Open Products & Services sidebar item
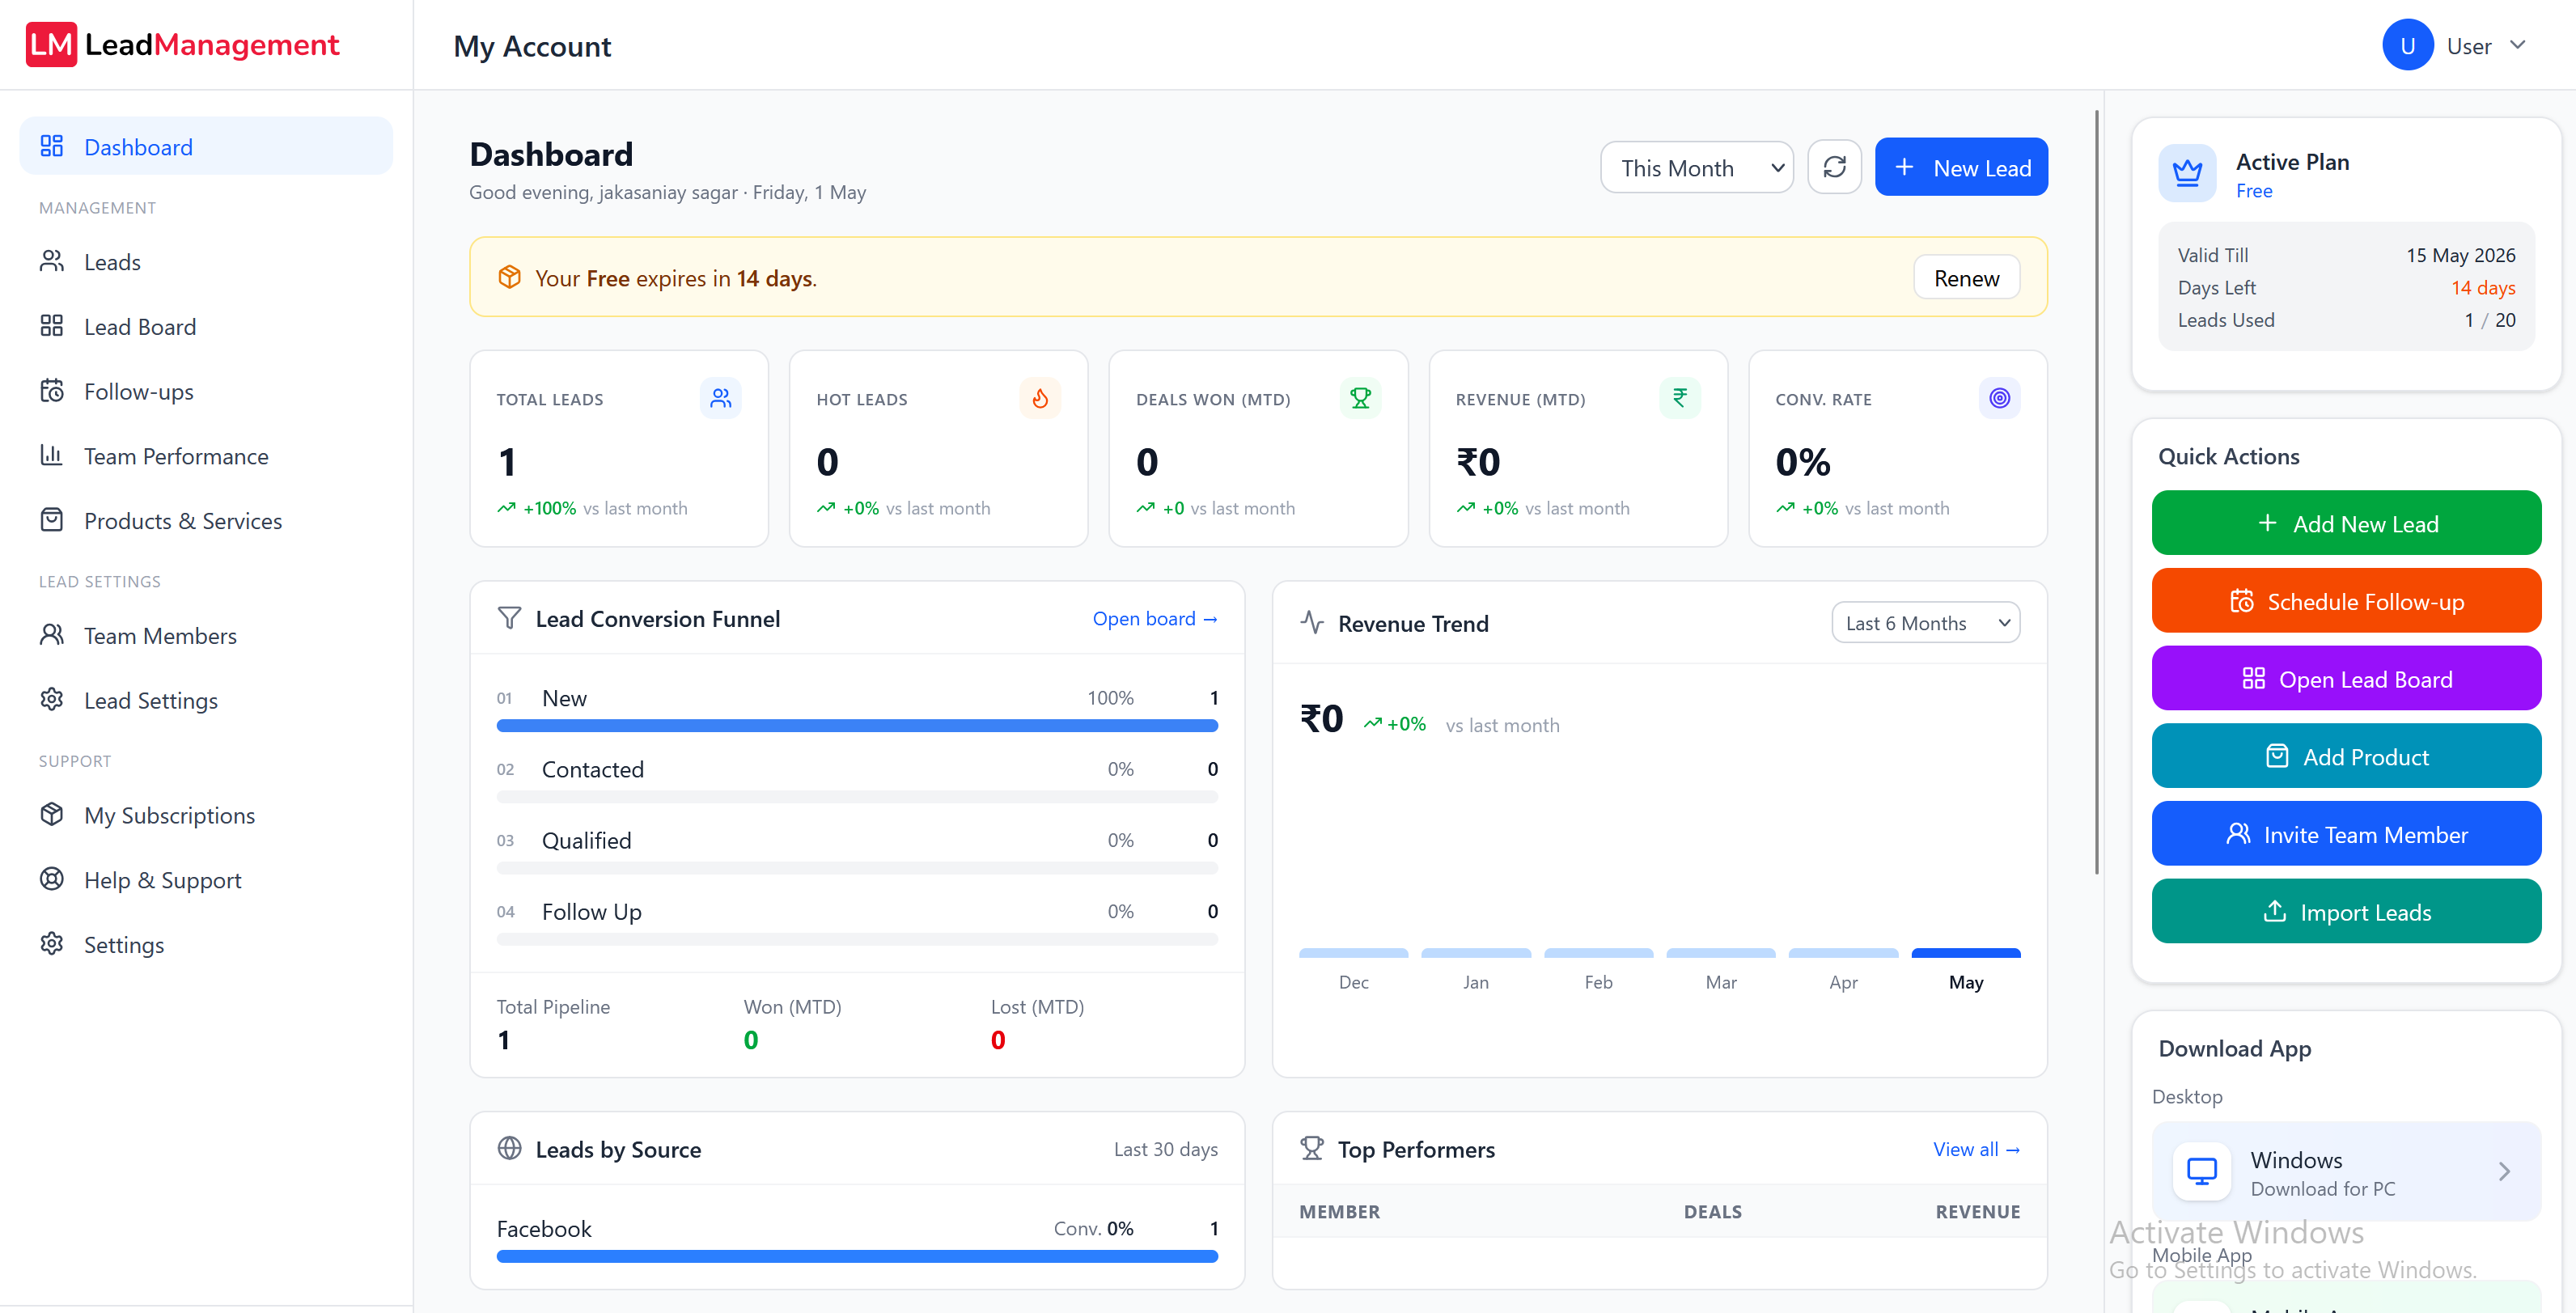 [206, 521]
